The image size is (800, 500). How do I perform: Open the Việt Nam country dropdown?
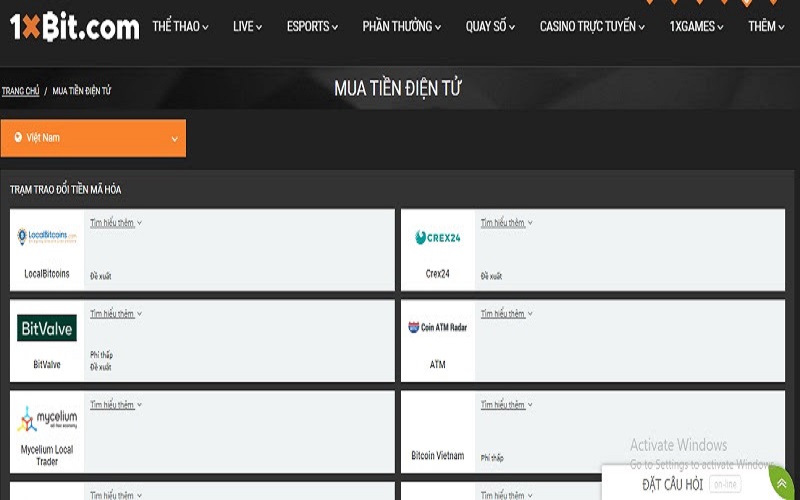[93, 138]
